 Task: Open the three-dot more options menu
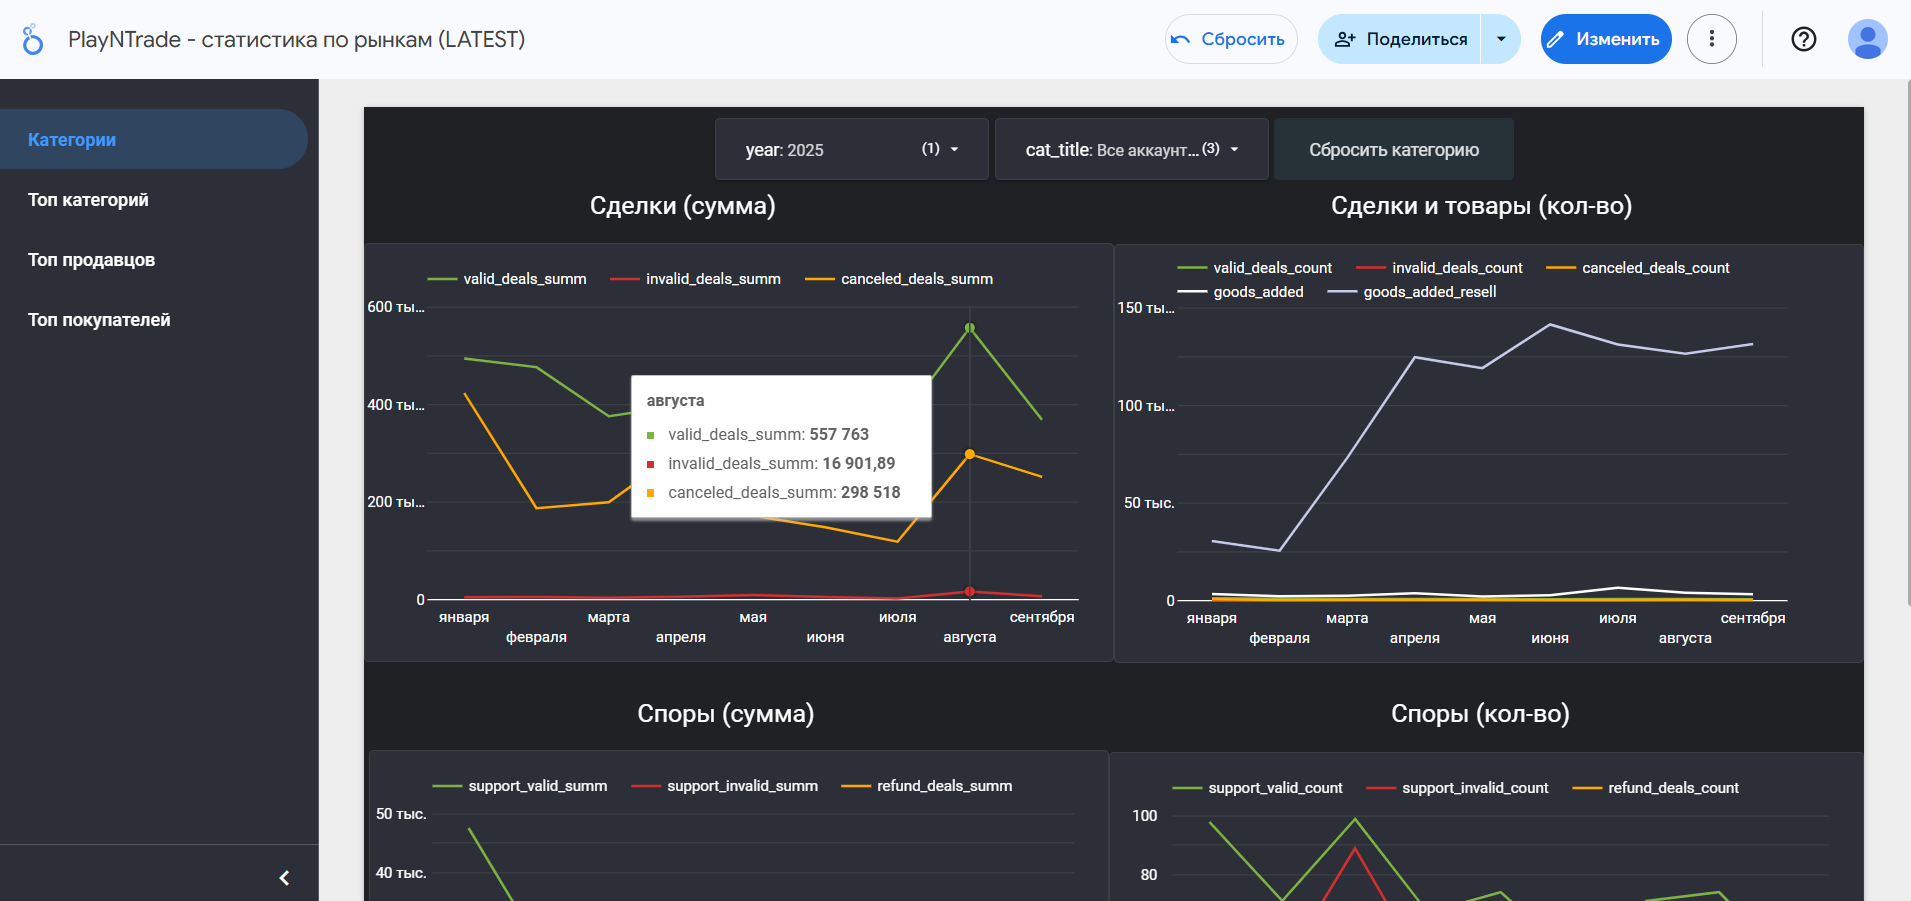(1711, 39)
